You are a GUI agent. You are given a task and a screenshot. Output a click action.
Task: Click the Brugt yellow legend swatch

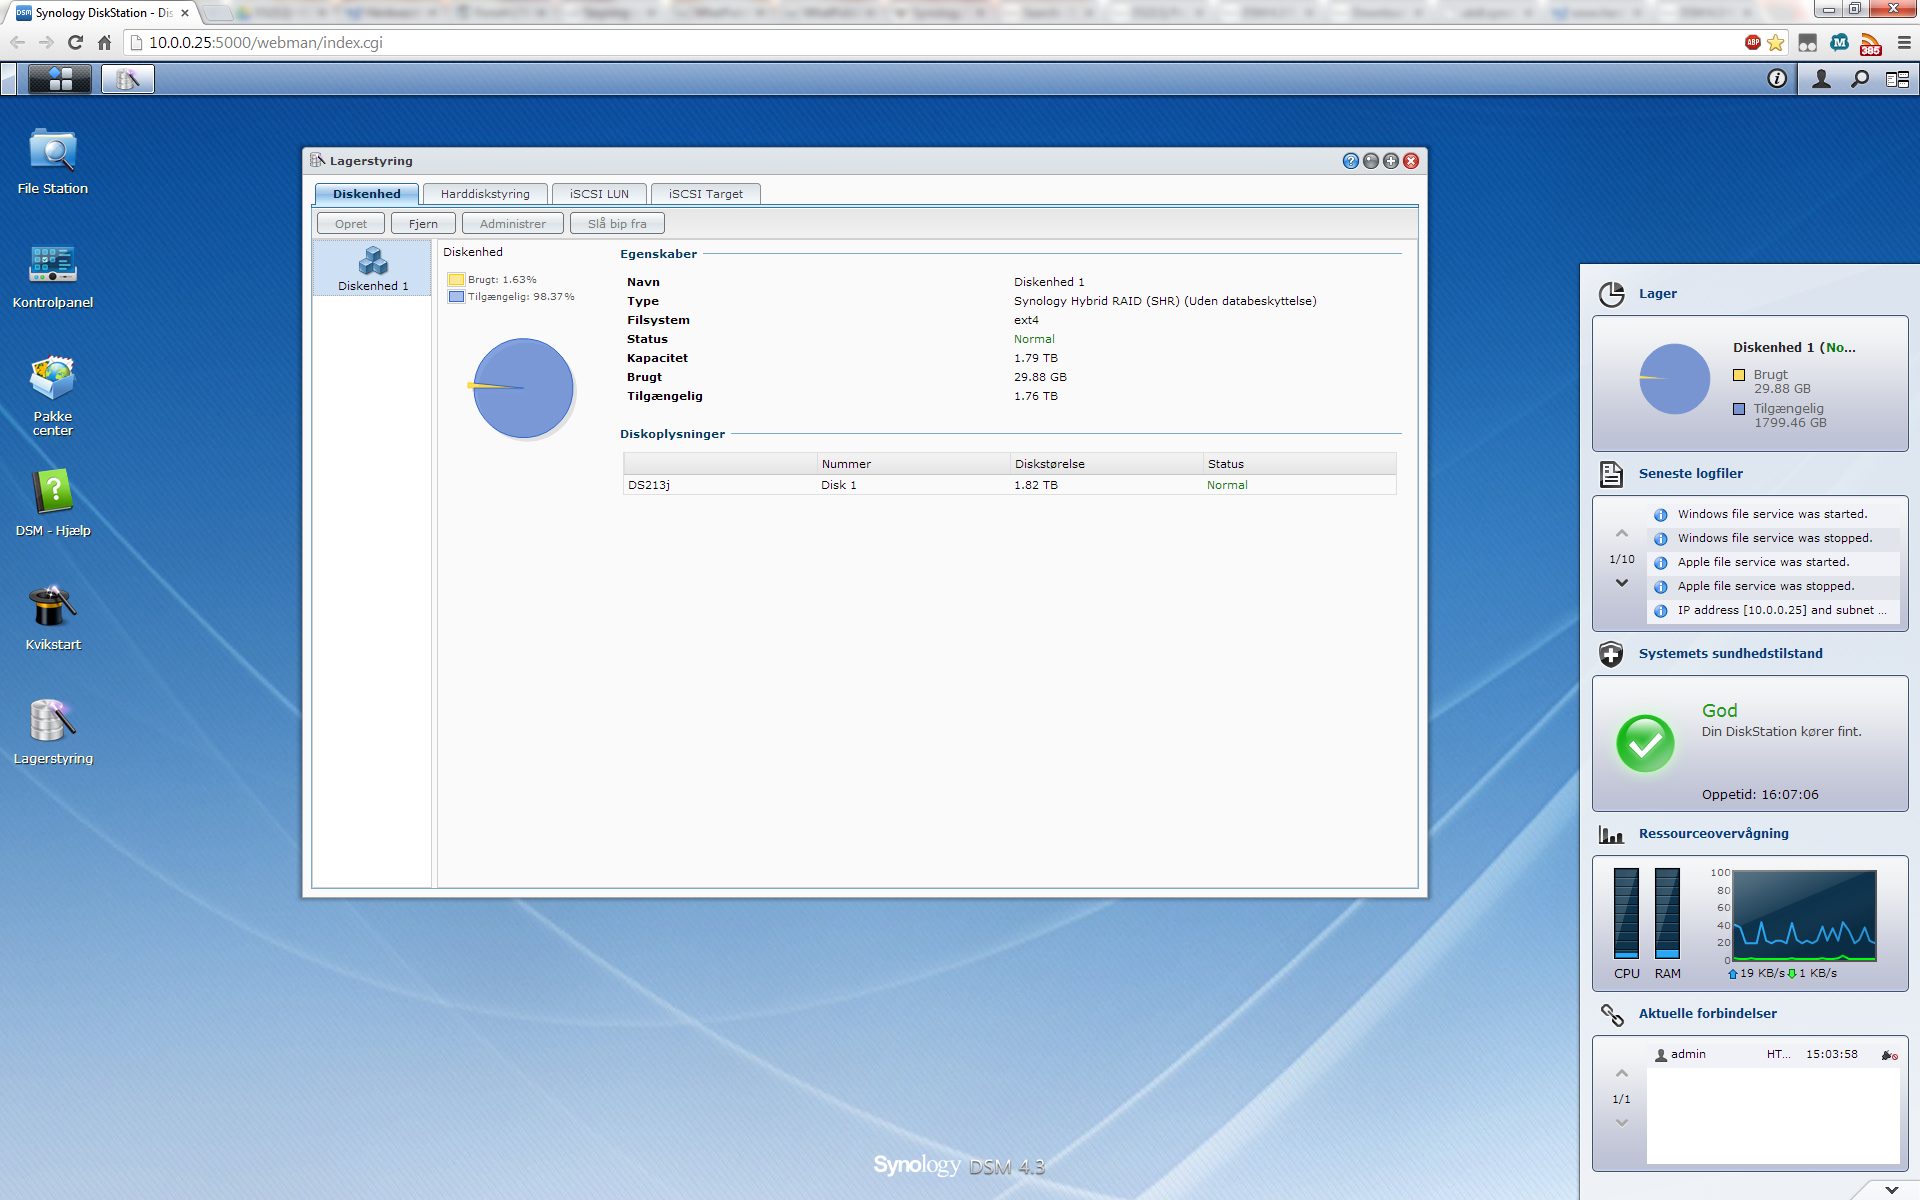pos(457,280)
